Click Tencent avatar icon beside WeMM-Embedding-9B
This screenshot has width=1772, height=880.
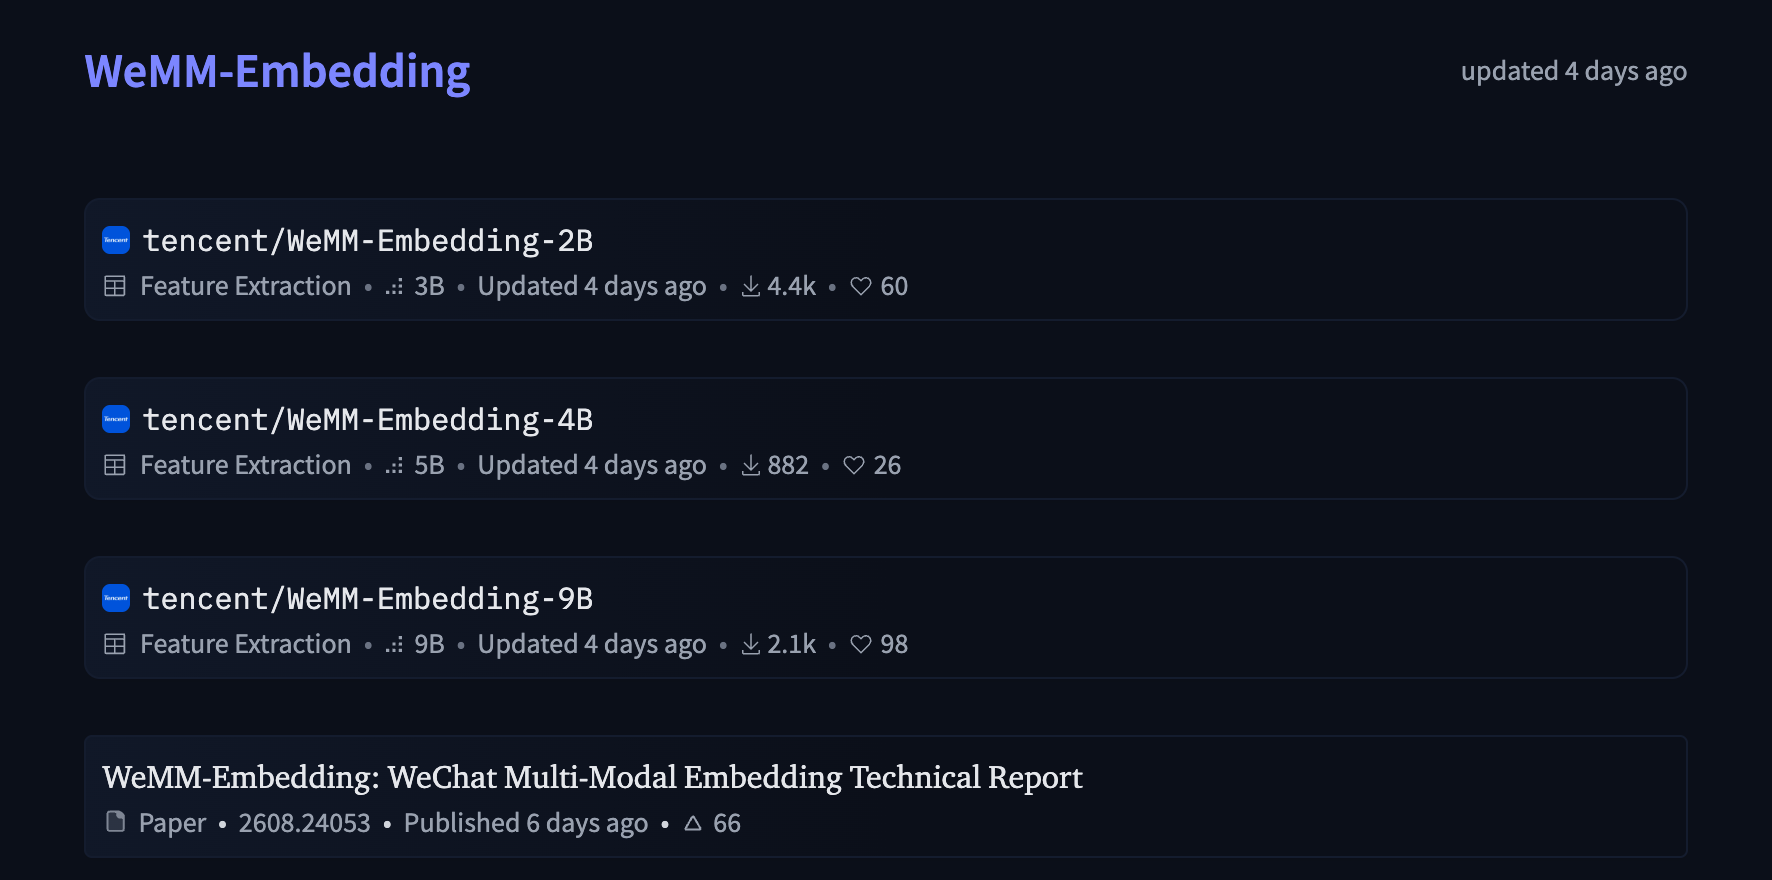click(116, 598)
